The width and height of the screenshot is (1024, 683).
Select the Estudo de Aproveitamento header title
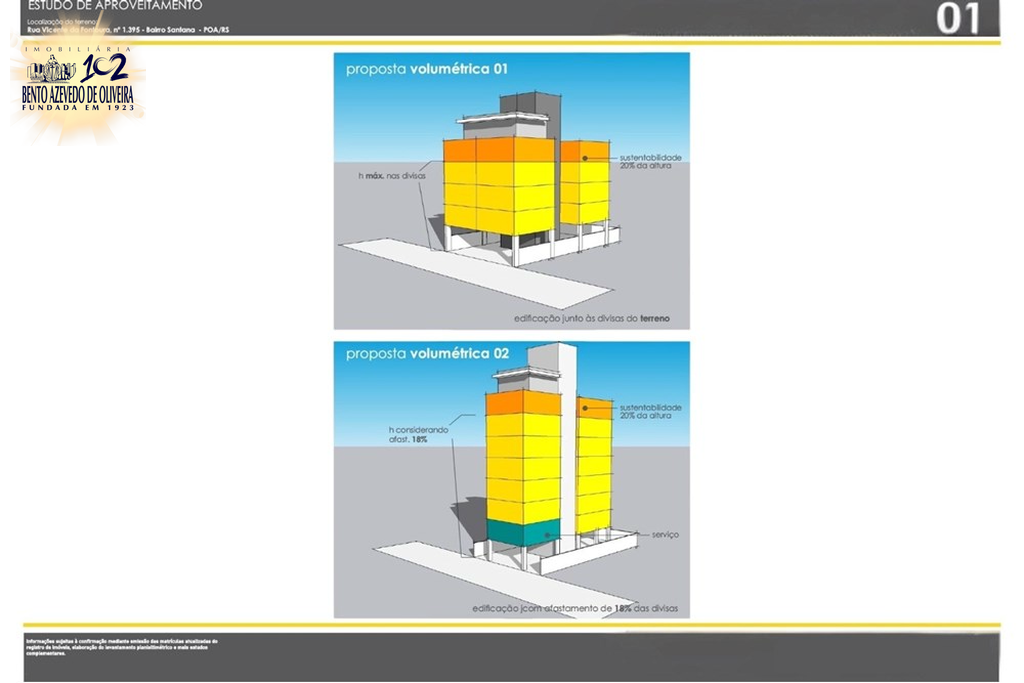pos(115,6)
